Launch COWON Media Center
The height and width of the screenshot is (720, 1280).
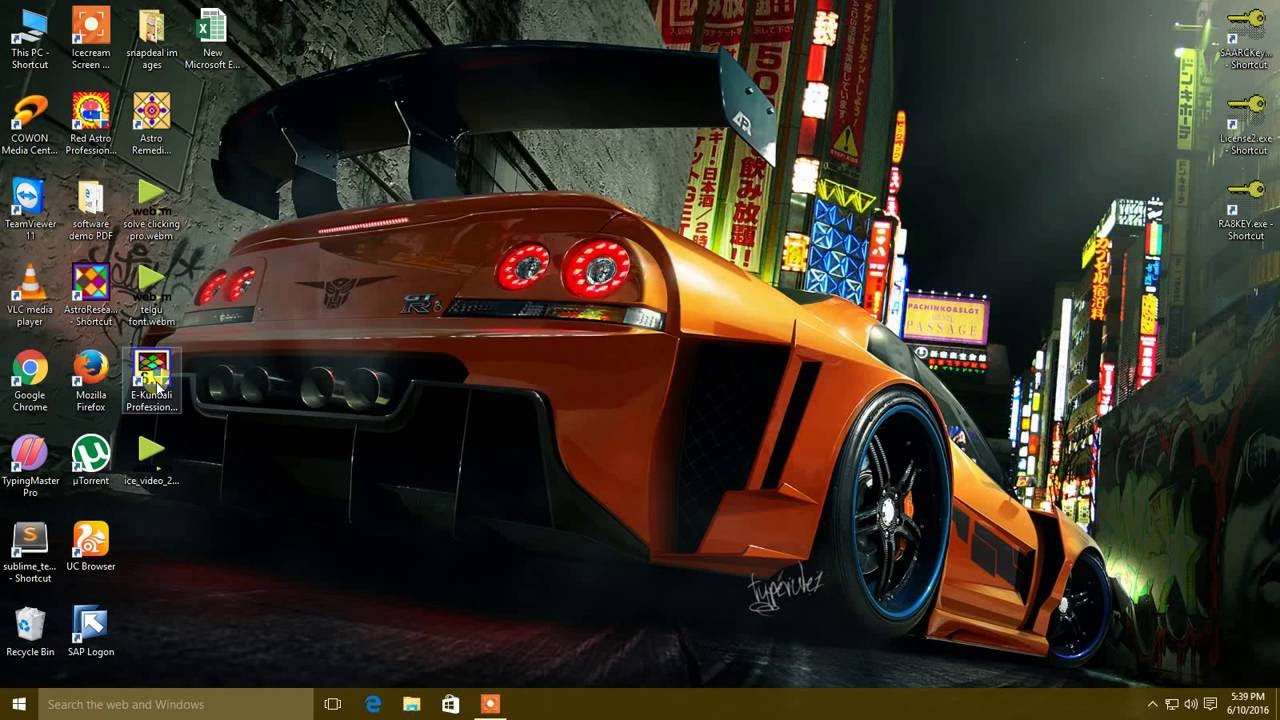30,125
